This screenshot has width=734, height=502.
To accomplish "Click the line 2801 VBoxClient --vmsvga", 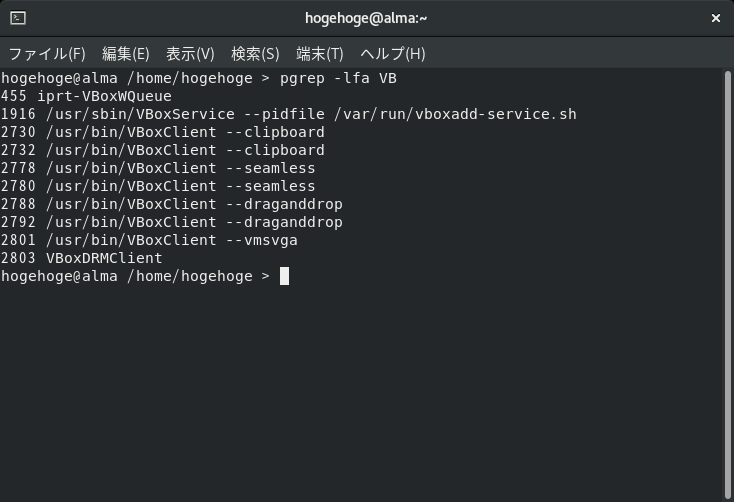I will (149, 240).
